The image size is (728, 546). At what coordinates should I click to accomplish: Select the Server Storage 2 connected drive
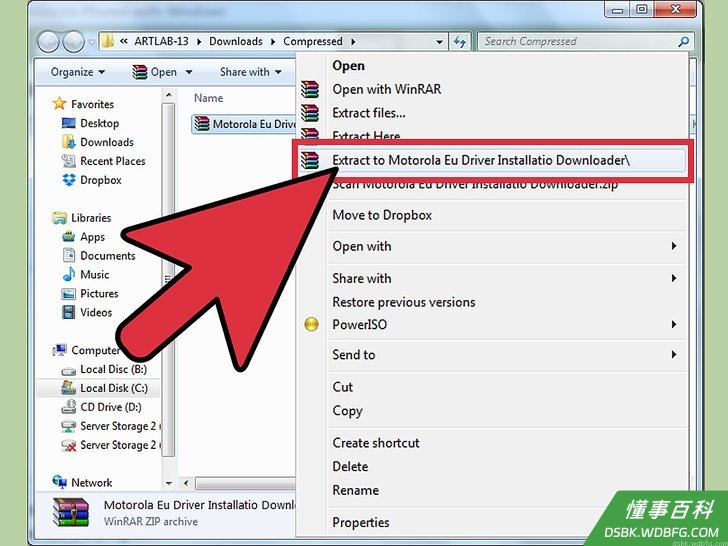coord(111,426)
